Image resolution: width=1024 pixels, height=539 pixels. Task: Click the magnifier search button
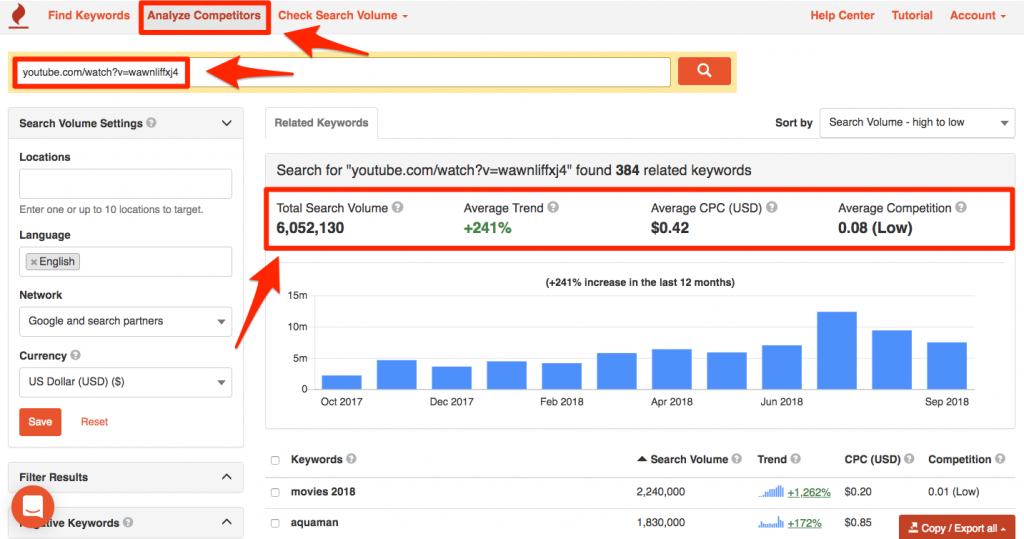pyautogui.click(x=704, y=71)
